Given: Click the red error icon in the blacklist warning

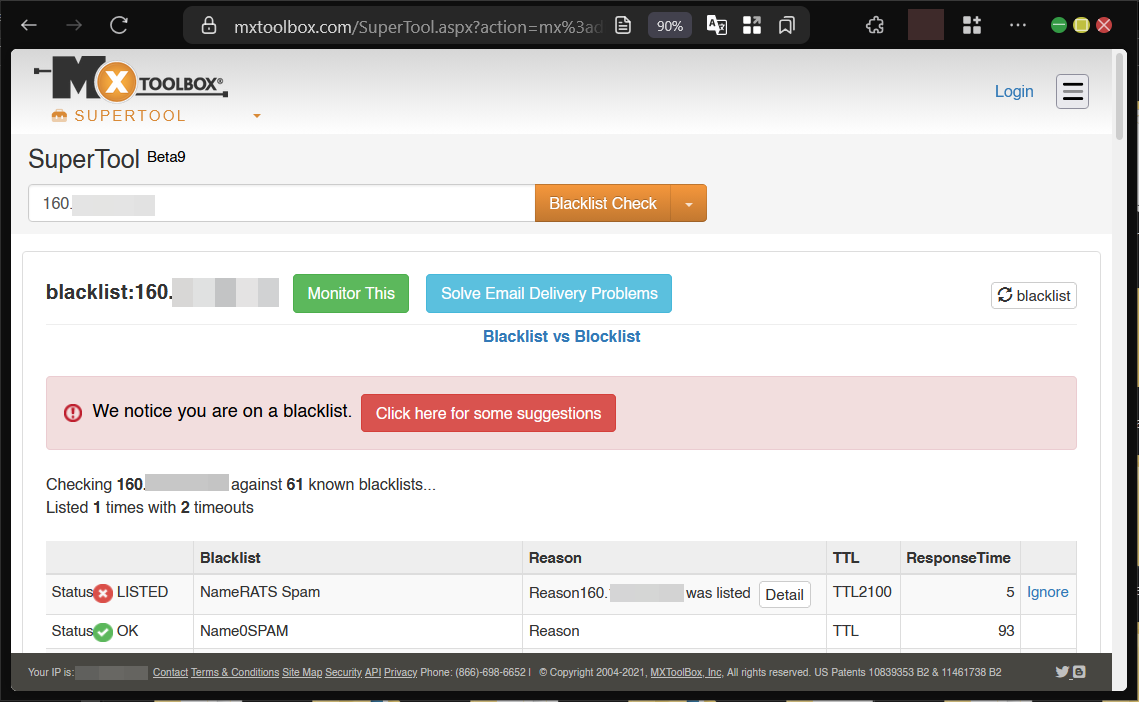Looking at the screenshot, I should (72, 412).
